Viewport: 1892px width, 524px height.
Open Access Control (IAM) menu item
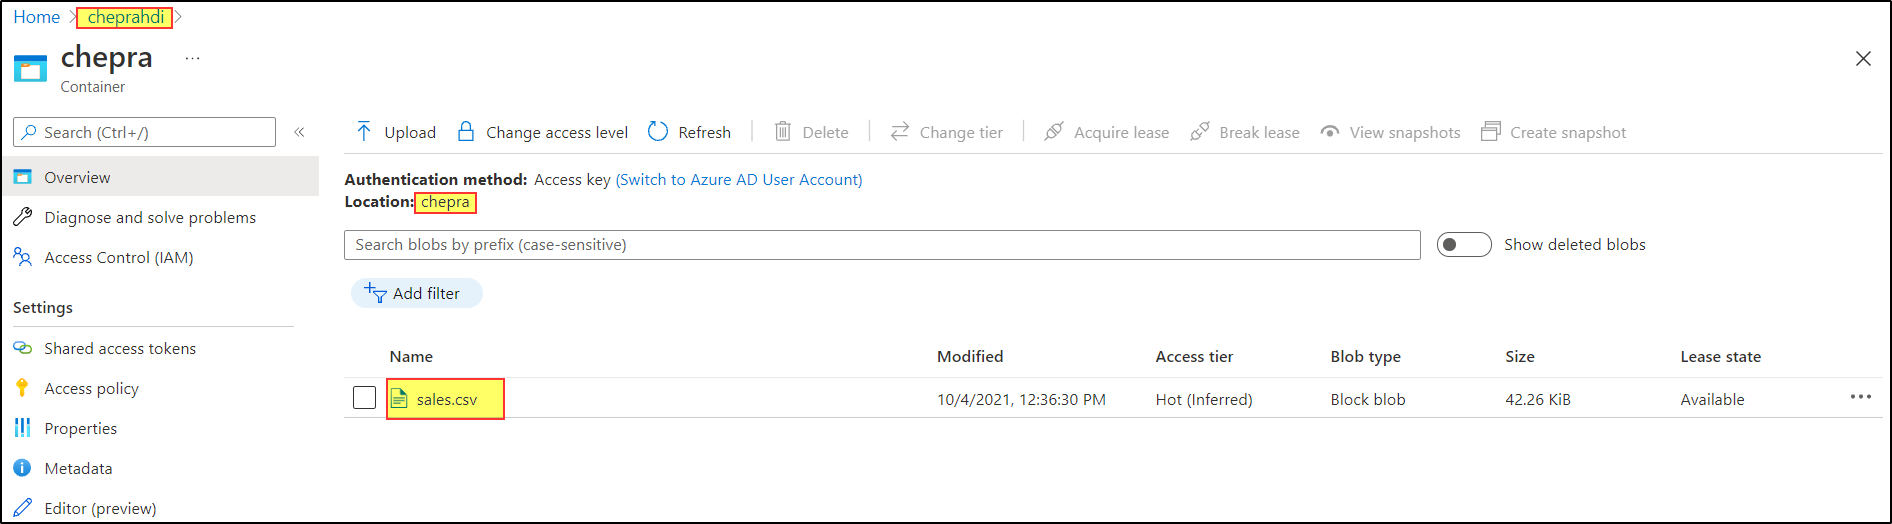pyautogui.click(x=118, y=258)
